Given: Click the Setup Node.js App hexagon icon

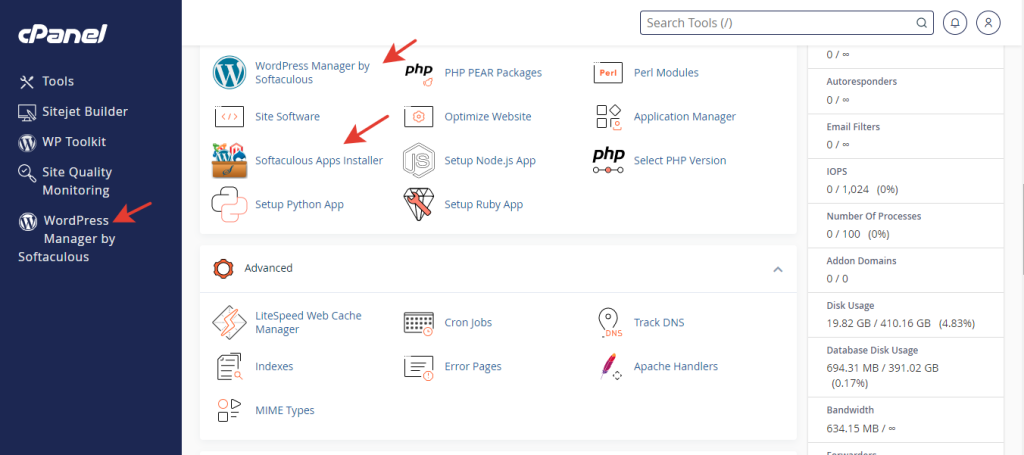Looking at the screenshot, I should coord(419,161).
